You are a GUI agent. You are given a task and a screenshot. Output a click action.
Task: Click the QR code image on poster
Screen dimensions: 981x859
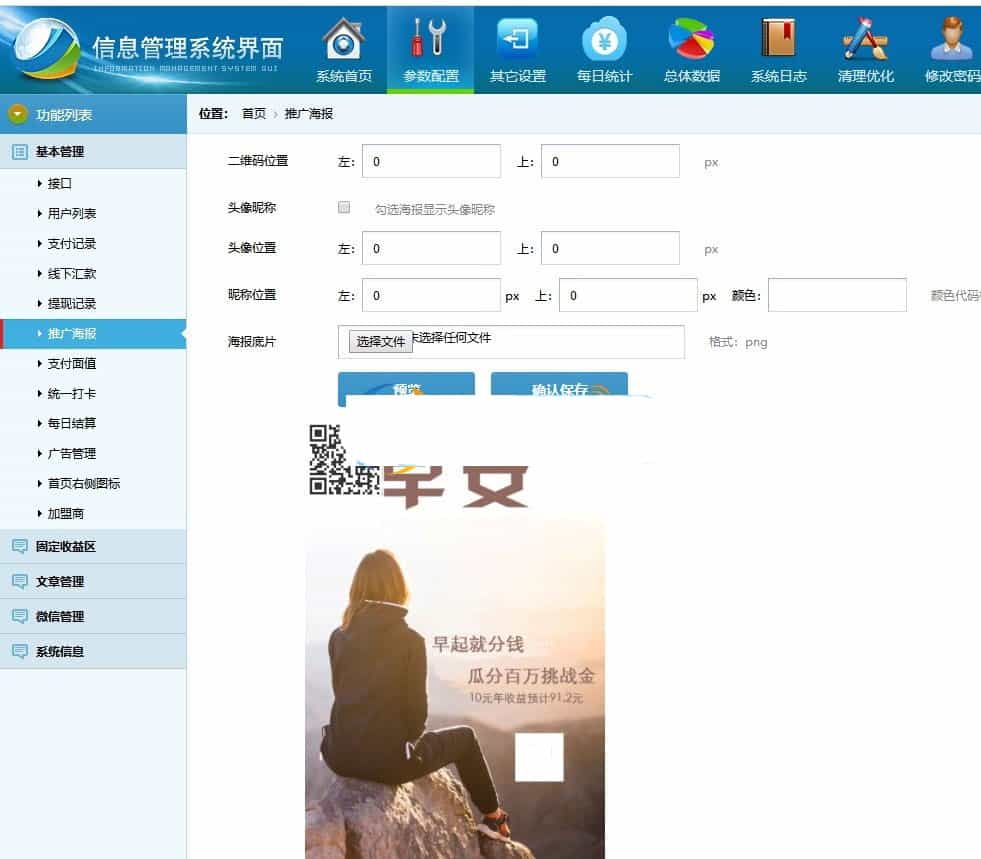[344, 460]
